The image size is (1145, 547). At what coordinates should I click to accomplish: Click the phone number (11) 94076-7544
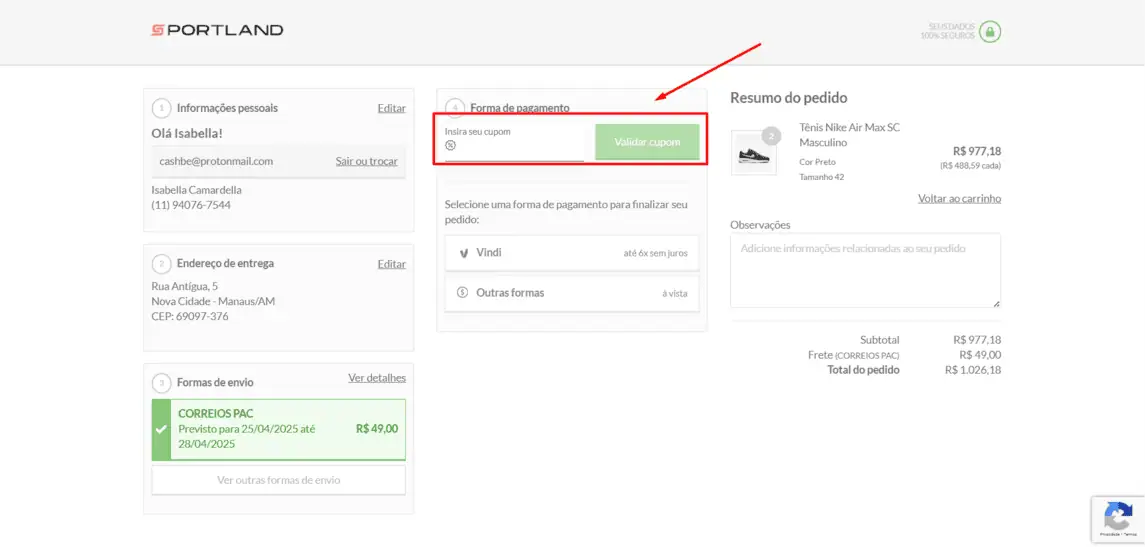coord(191,205)
